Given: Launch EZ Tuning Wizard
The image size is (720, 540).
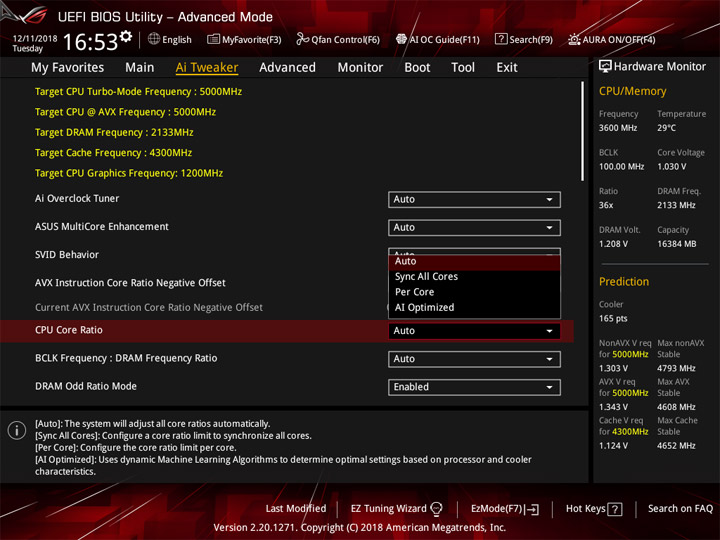Looking at the screenshot, I should tap(388, 509).
